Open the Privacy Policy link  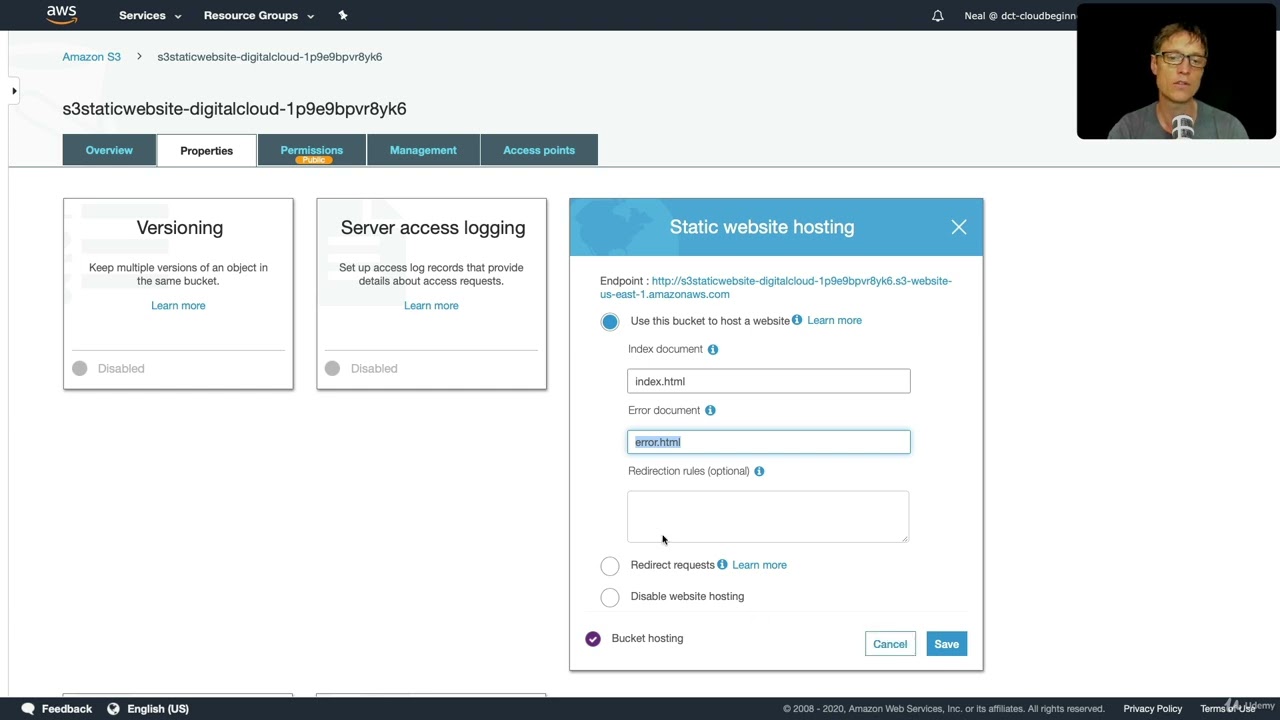coord(1152,709)
